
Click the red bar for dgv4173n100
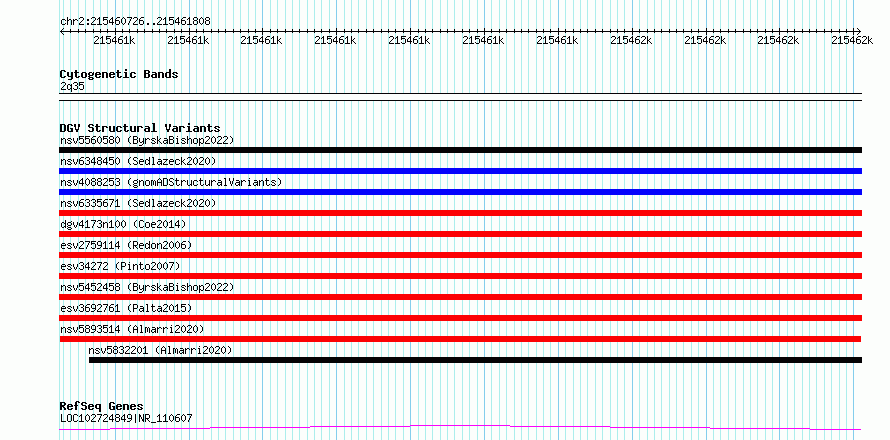coord(461,234)
